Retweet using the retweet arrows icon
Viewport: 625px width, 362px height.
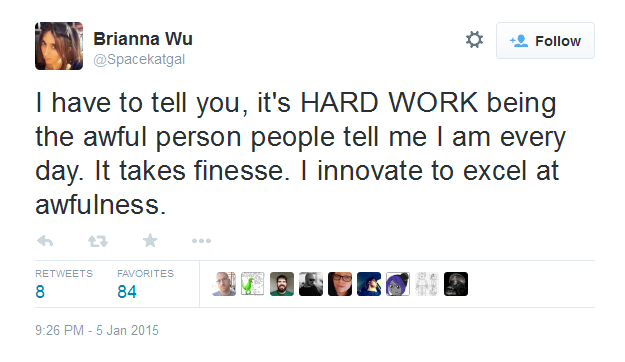[x=98, y=241]
